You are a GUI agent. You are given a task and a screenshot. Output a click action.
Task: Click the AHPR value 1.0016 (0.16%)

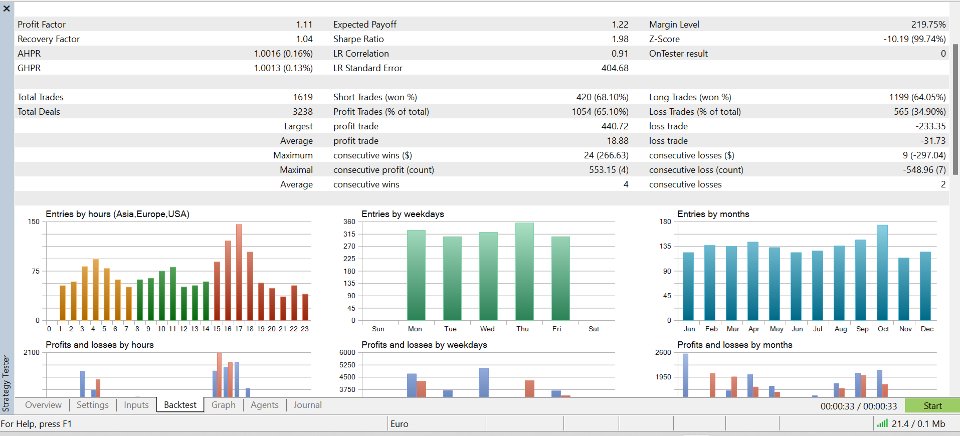[283, 53]
